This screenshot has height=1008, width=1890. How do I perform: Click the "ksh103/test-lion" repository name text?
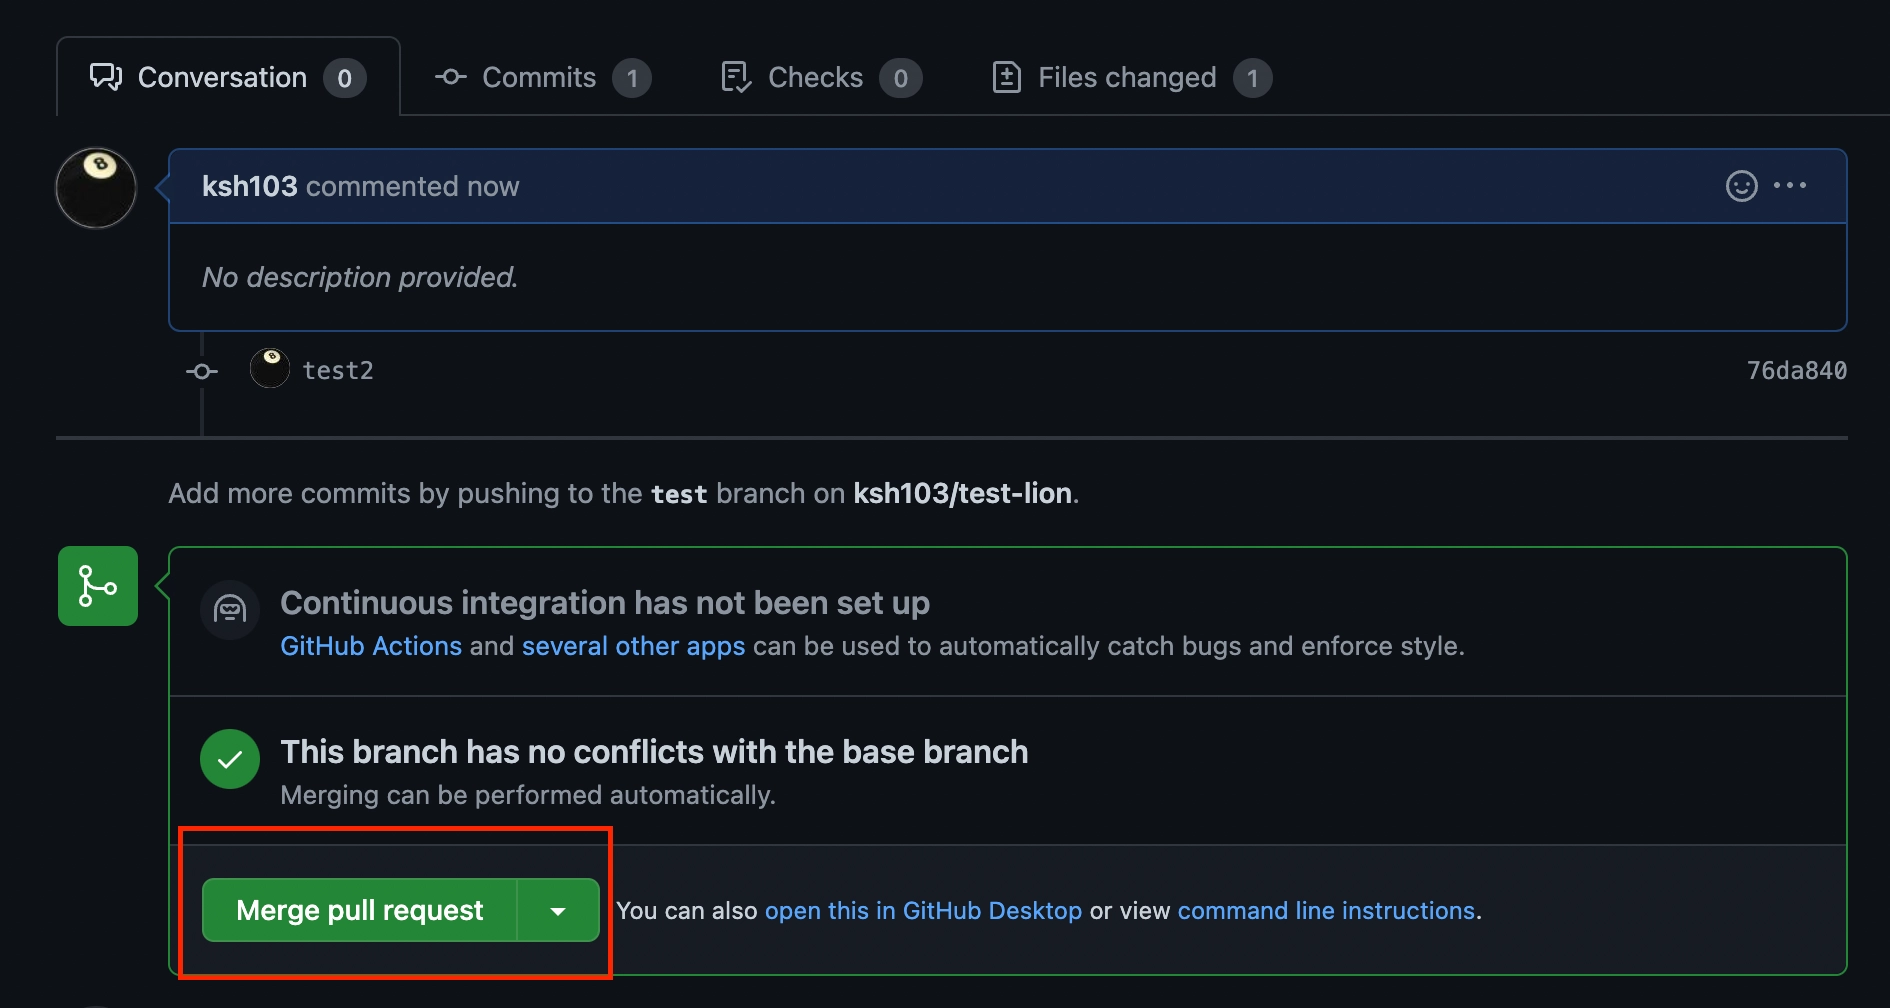click(962, 493)
